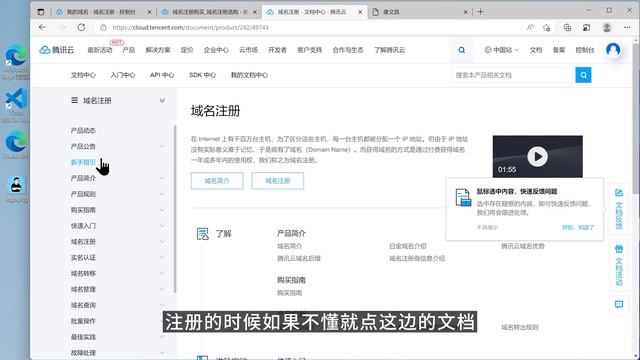Switch to the last document tab
This screenshot has width=640, height=360.
point(420,12)
